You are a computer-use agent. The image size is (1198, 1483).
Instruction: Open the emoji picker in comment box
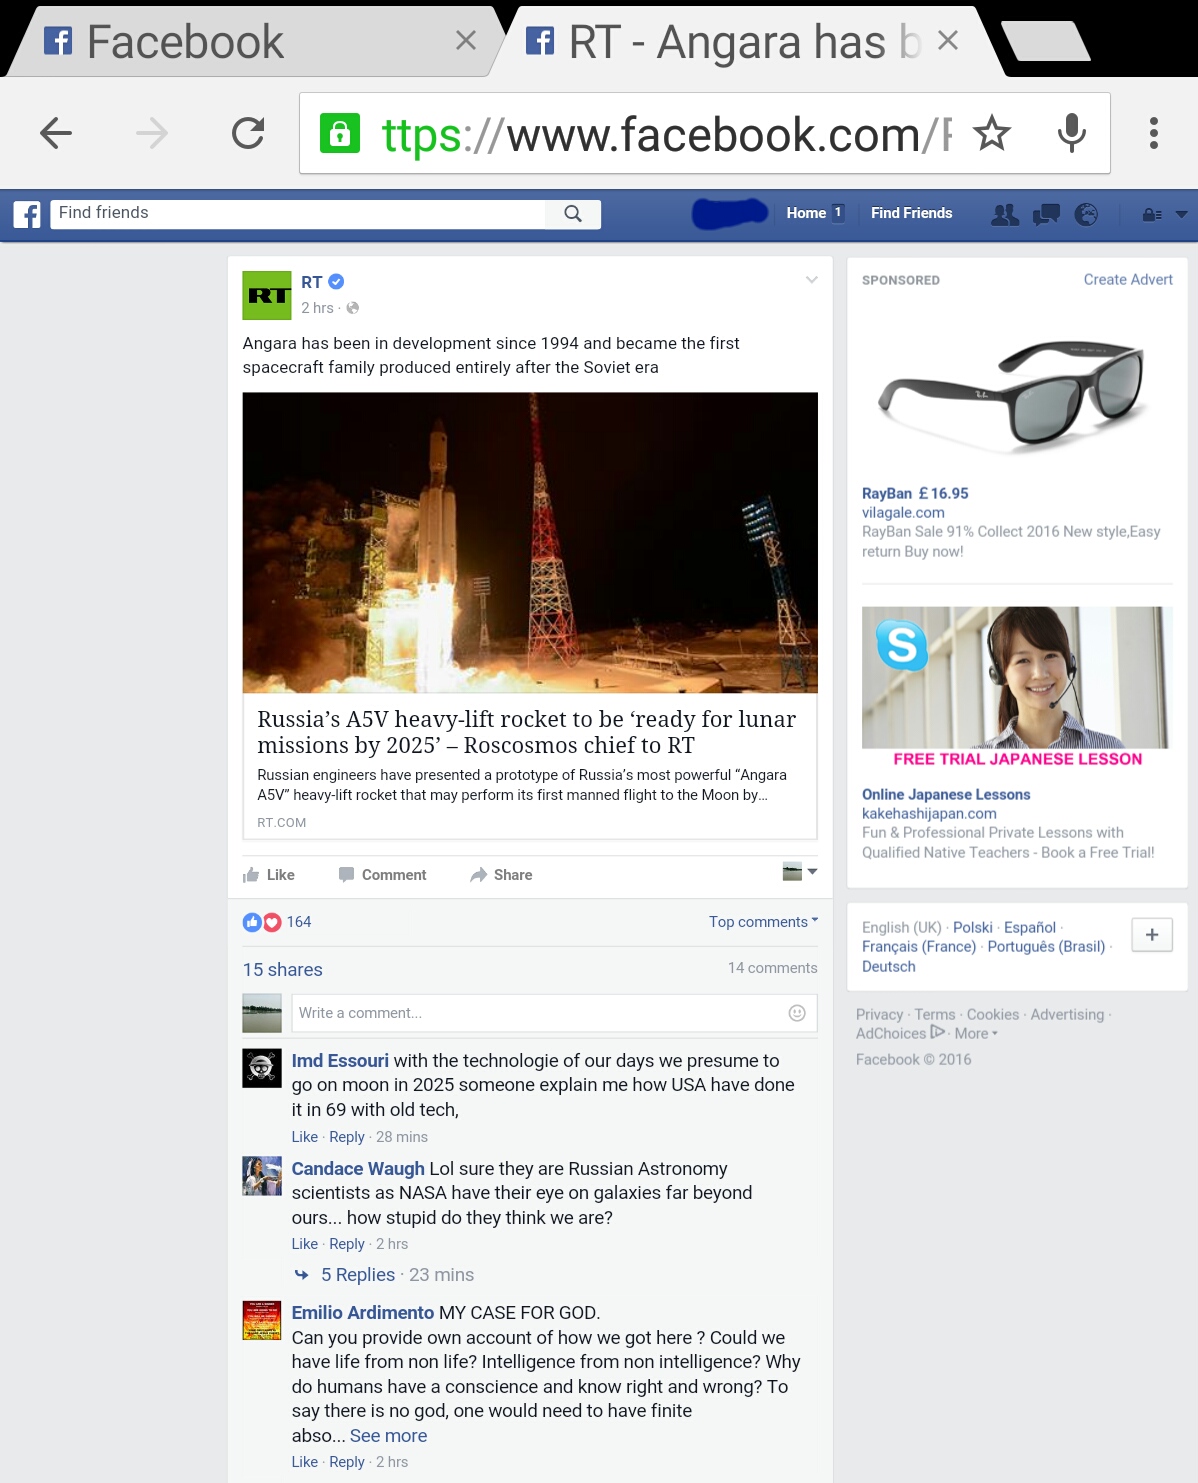(797, 1013)
